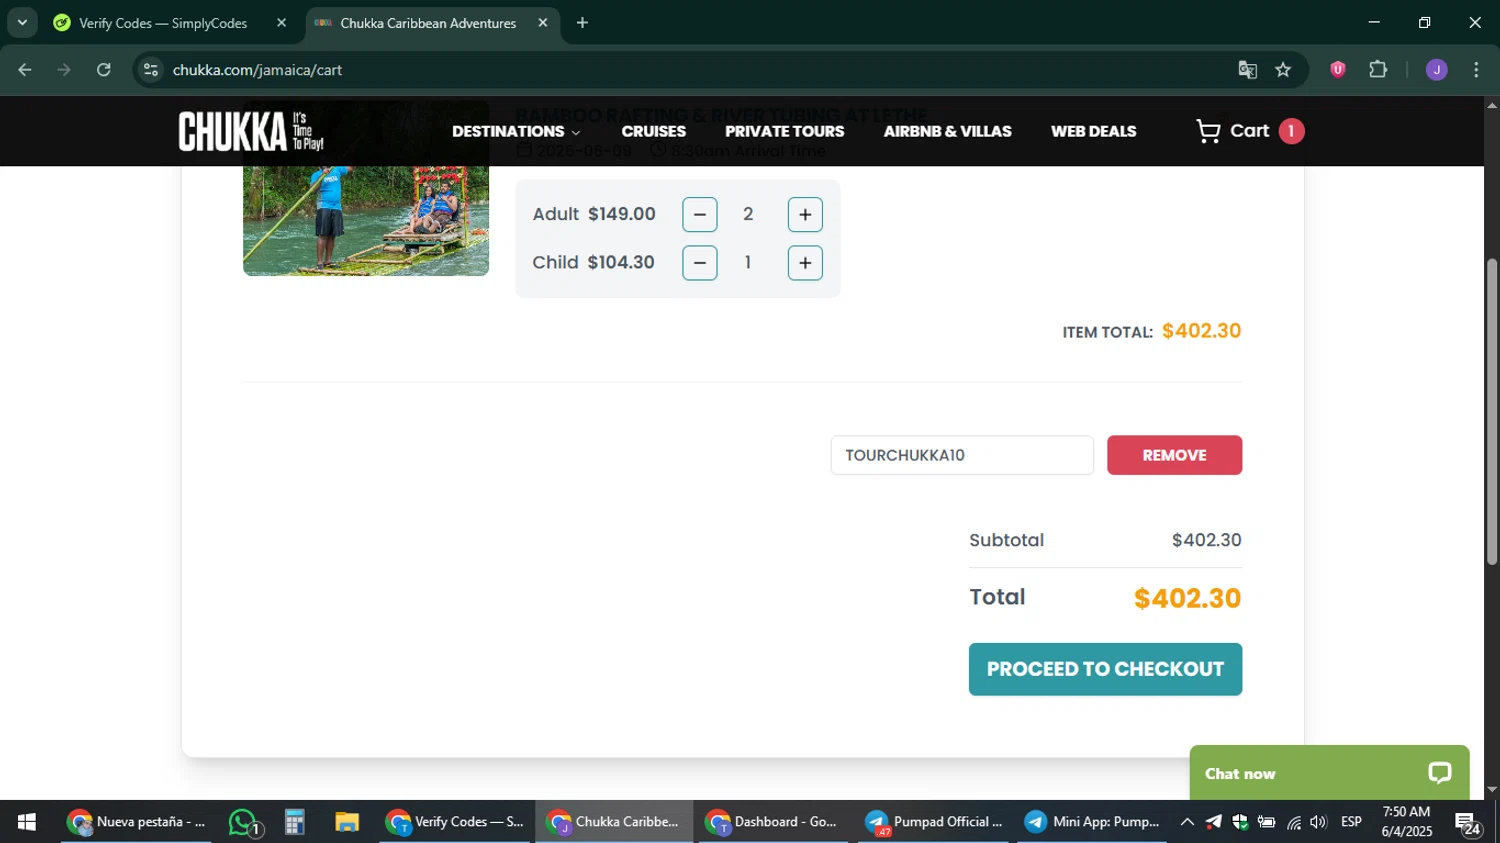The image size is (1500, 843).
Task: Click the address bar URL
Action: point(257,70)
